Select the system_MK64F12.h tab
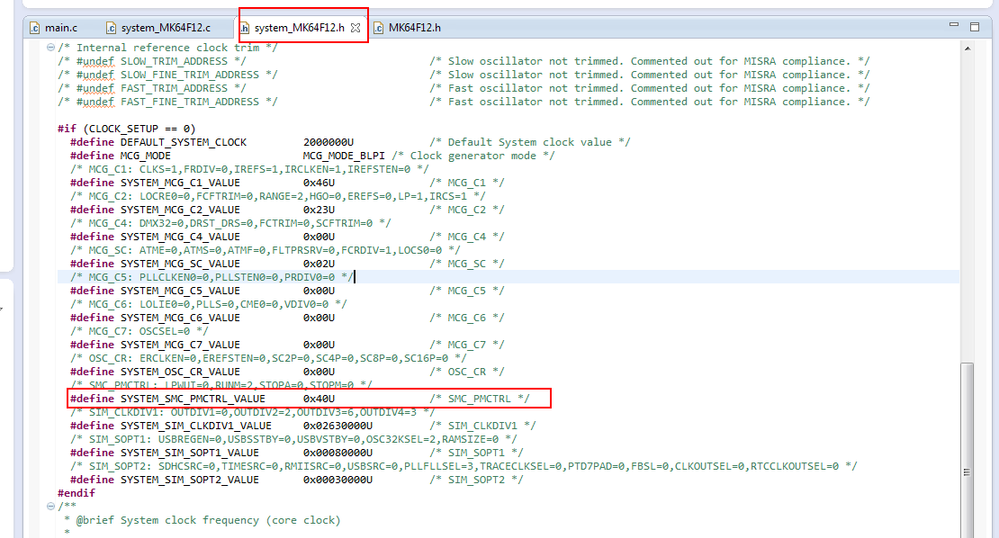The width and height of the screenshot is (999, 538). tap(299, 27)
